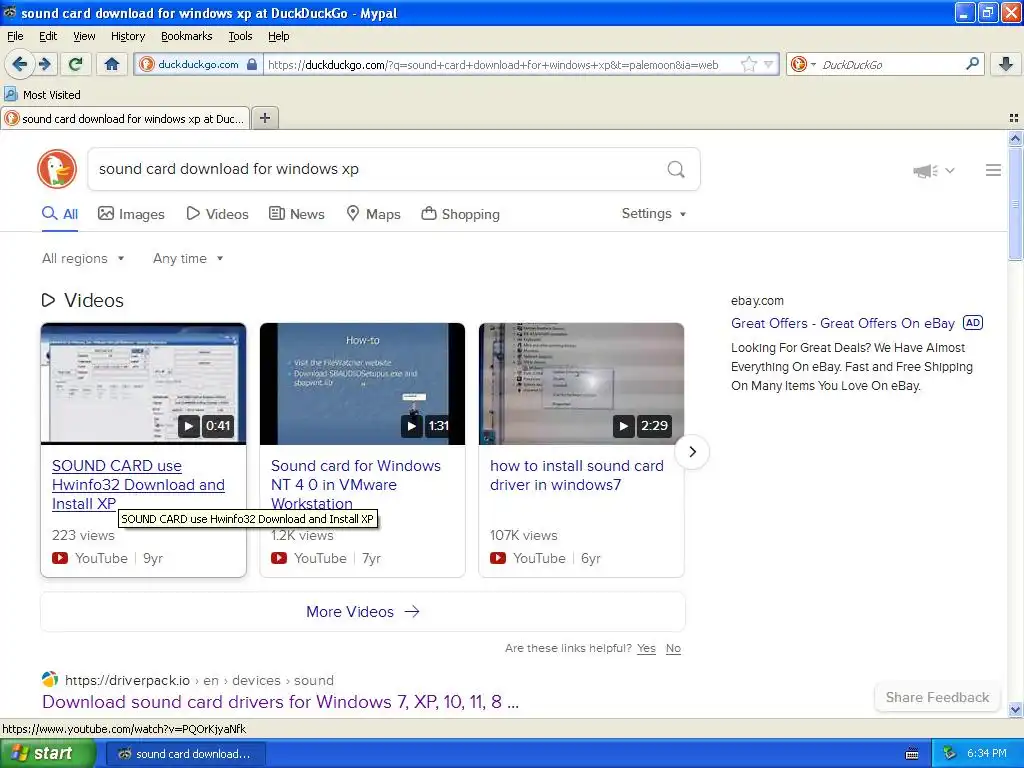Expand the Settings dropdown
Screen dimensions: 1024x768
coord(654,214)
